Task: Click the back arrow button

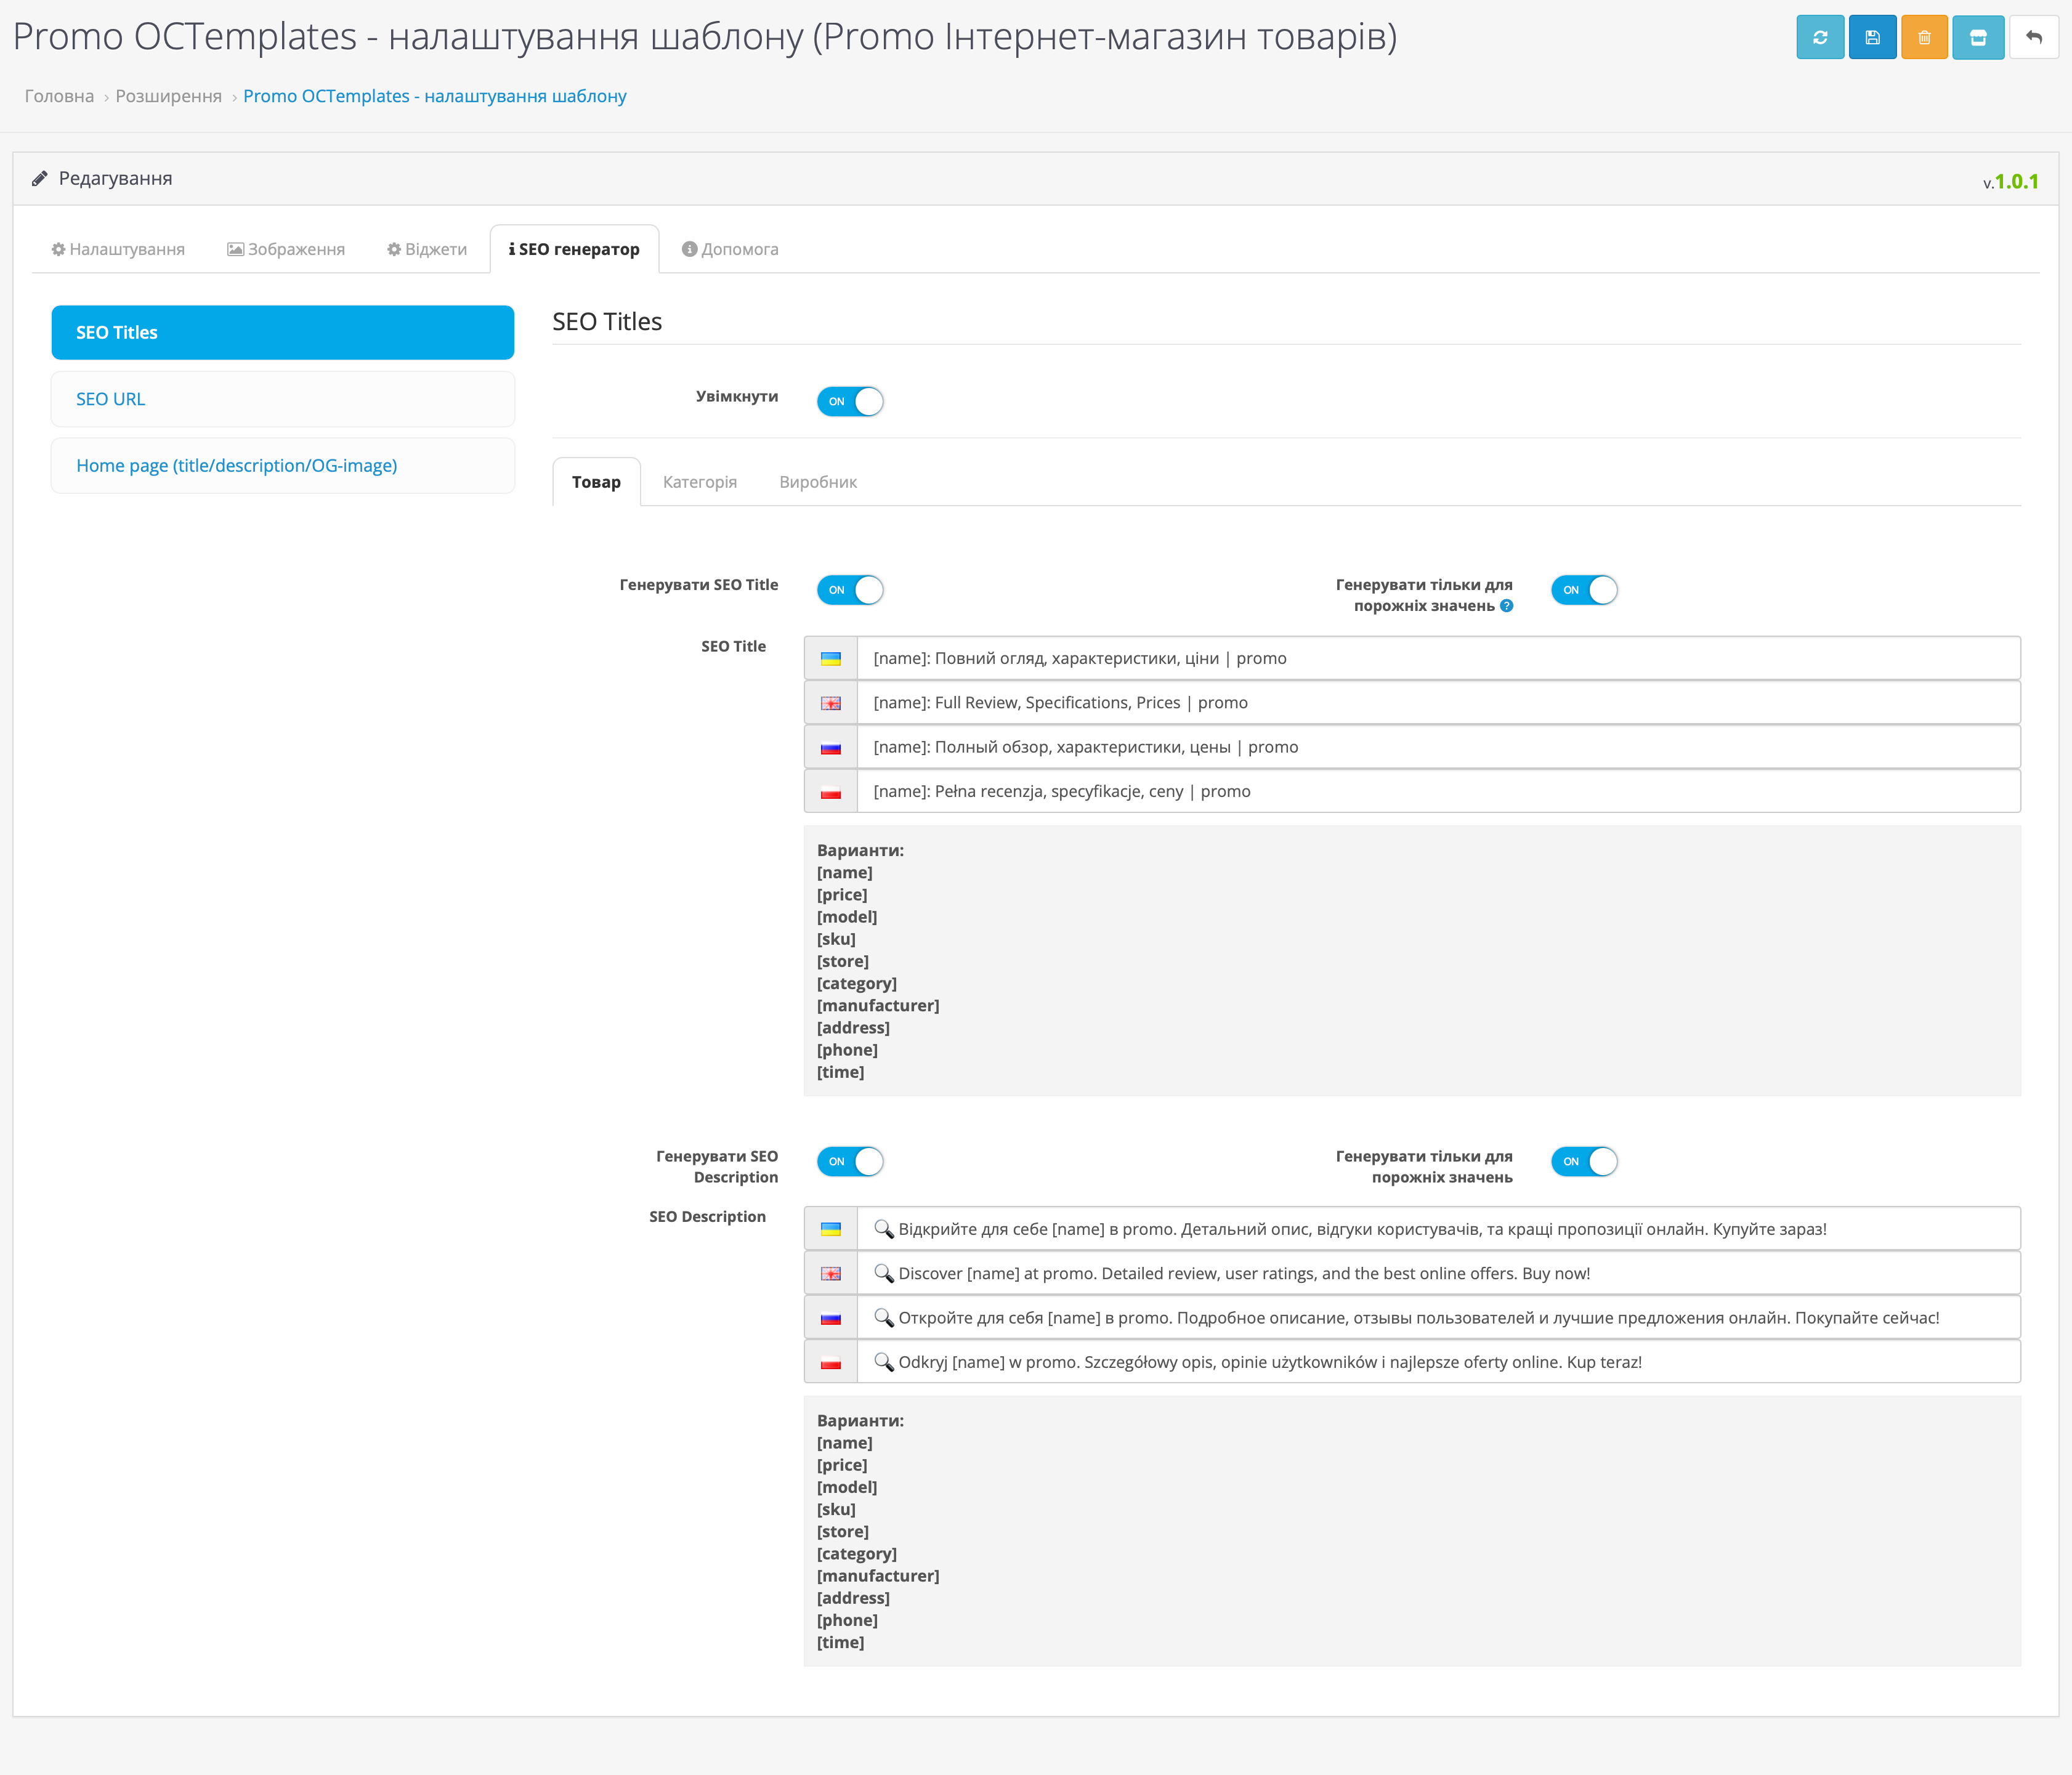Action: tap(2033, 38)
